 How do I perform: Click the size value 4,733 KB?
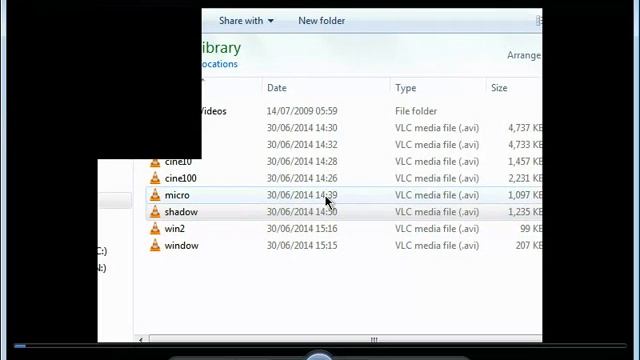(525, 145)
